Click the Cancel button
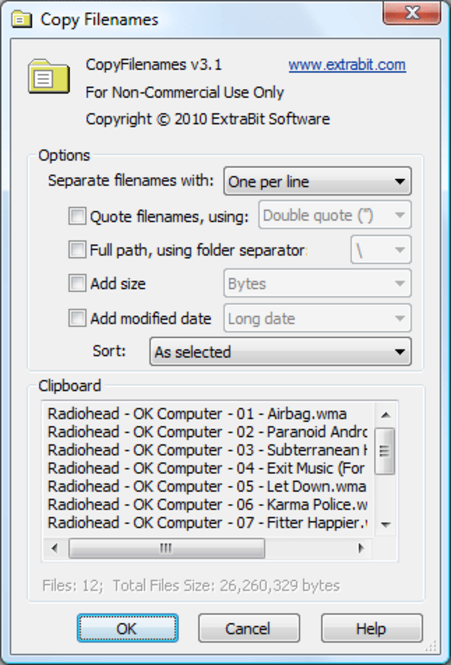Screen dimensions: 451x665 (249, 628)
